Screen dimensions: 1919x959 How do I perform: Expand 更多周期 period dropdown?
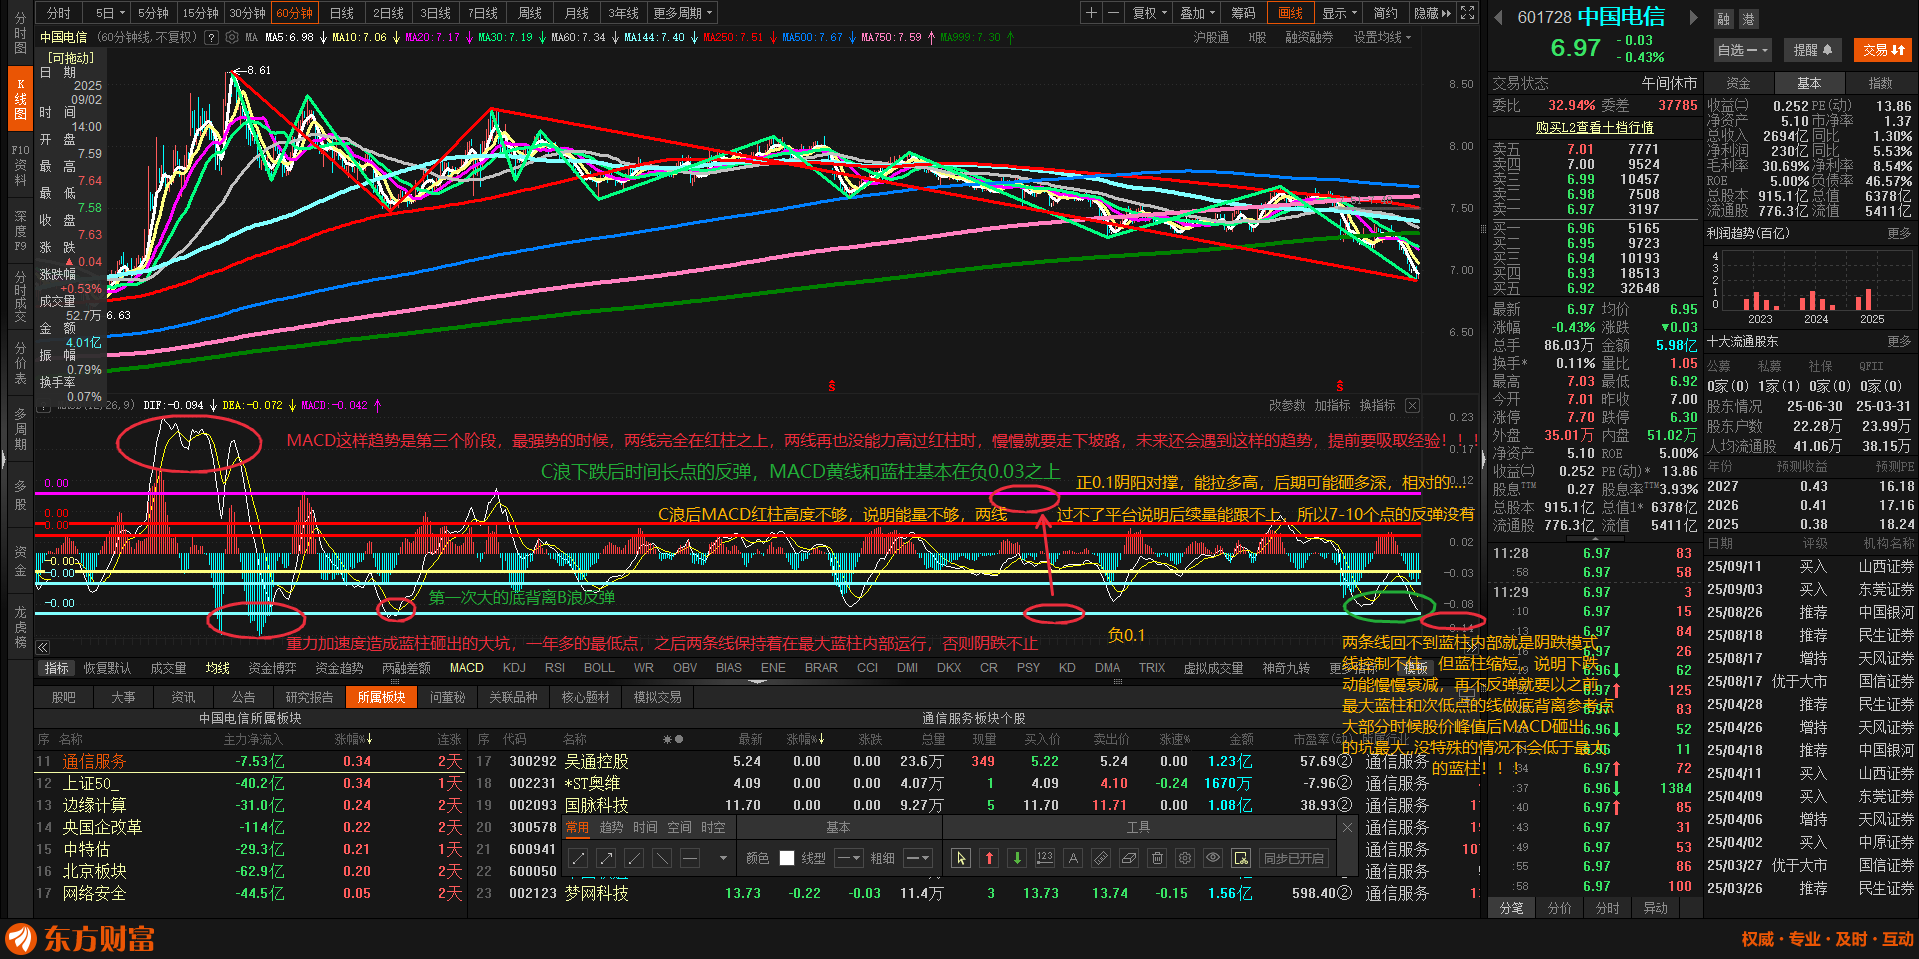point(683,13)
